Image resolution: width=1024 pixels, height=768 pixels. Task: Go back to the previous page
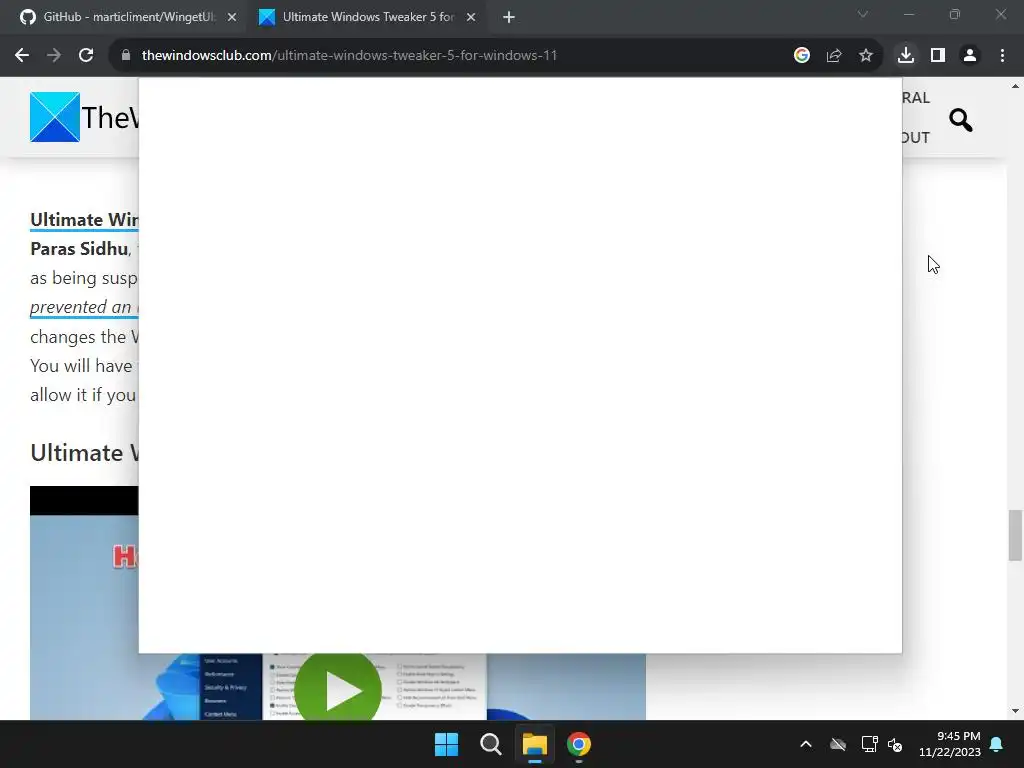(x=22, y=56)
